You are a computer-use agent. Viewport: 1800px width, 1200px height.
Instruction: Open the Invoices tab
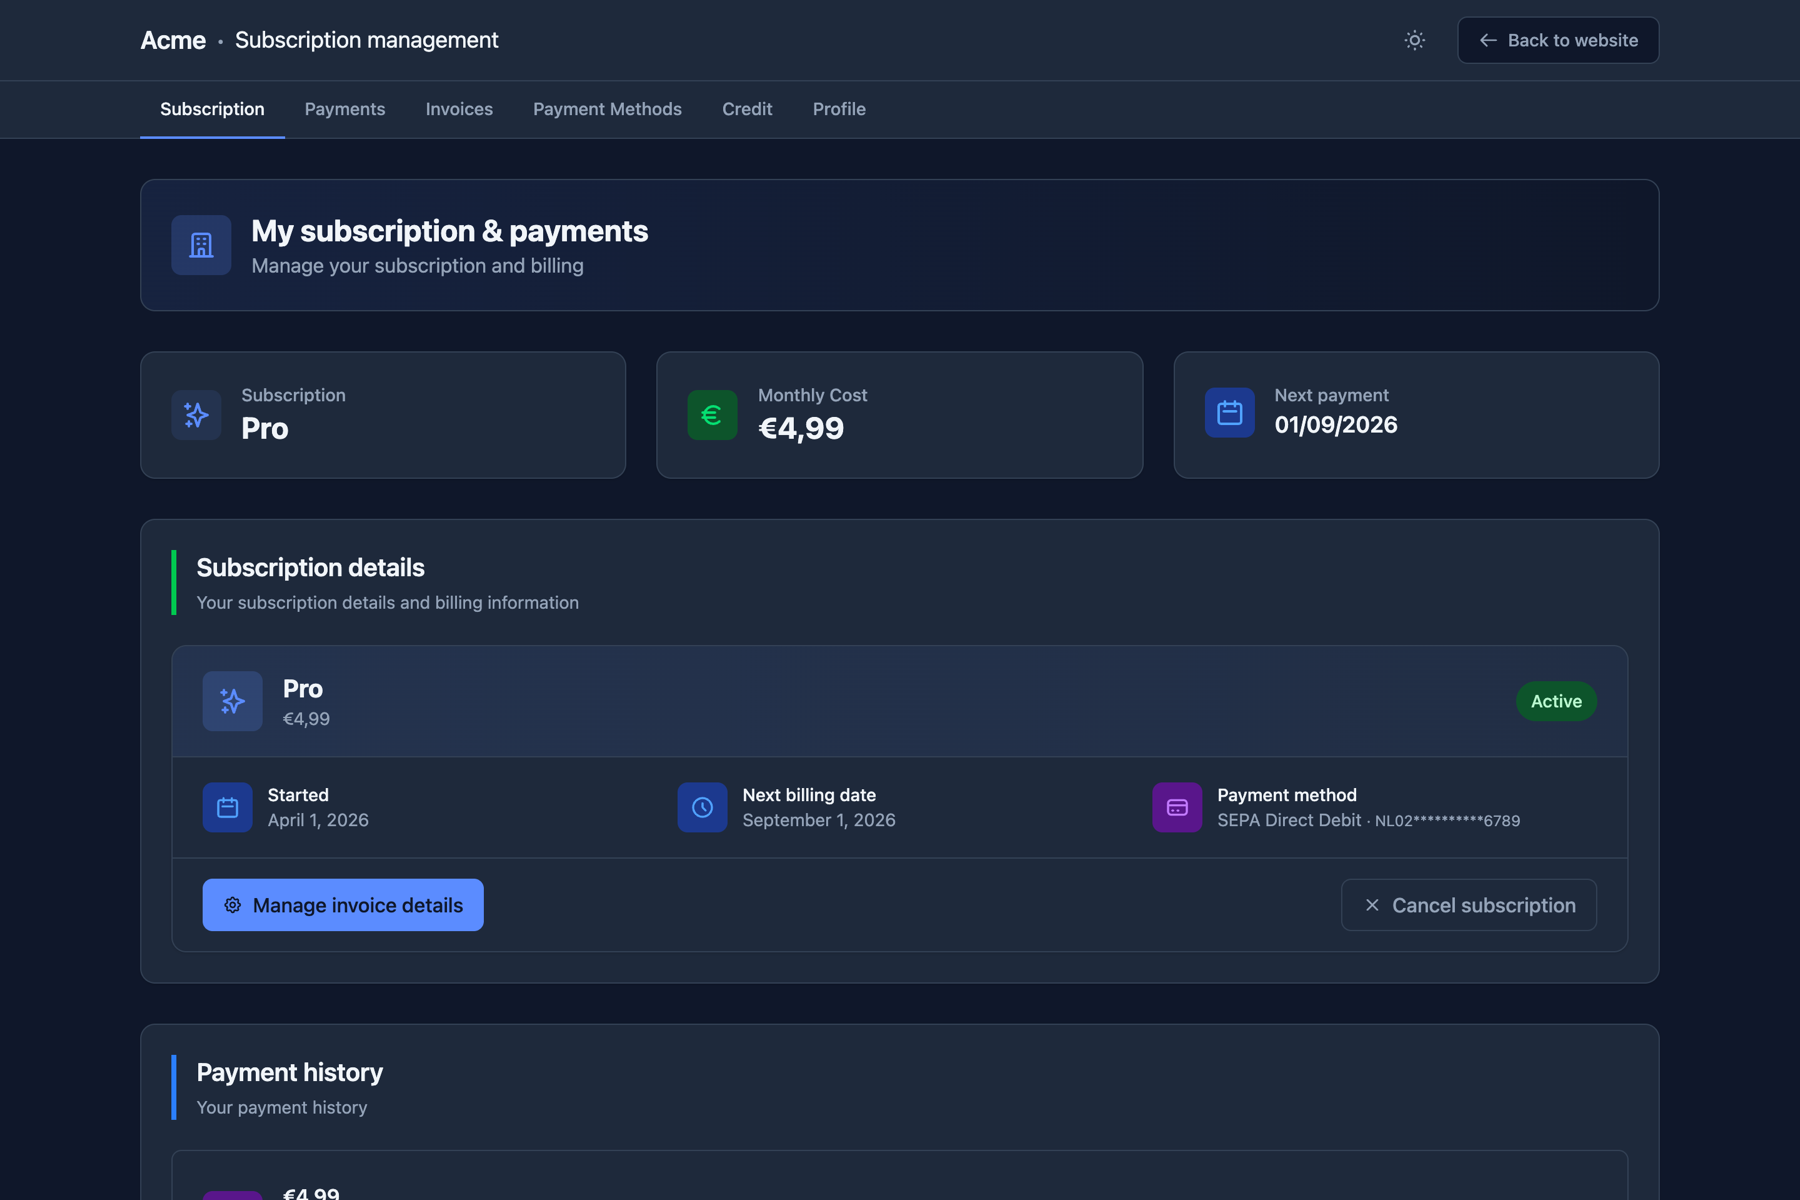click(x=459, y=109)
